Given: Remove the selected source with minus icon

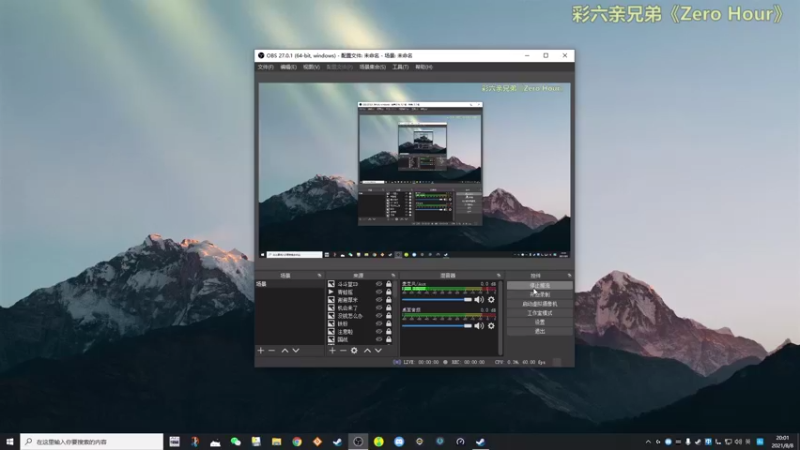Looking at the screenshot, I should 343,351.
